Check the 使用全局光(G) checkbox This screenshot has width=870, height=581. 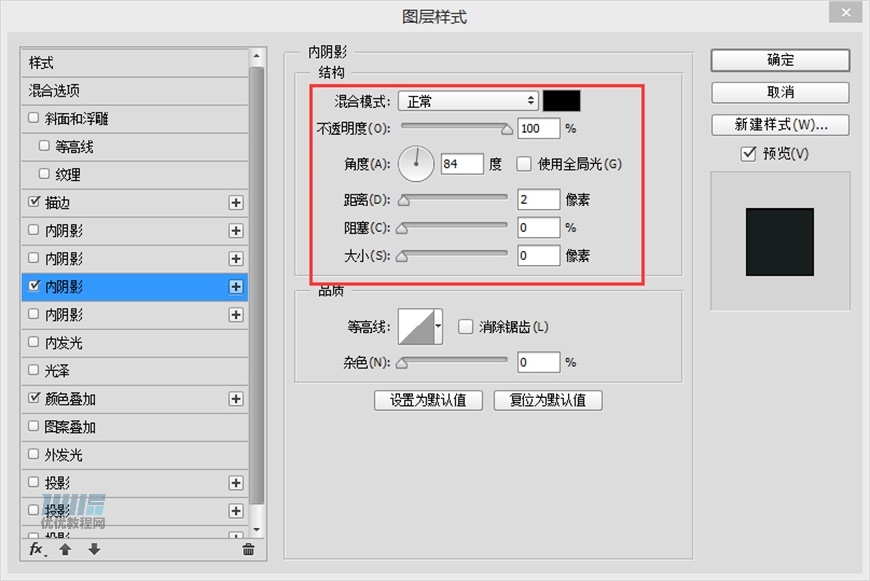[x=524, y=164]
